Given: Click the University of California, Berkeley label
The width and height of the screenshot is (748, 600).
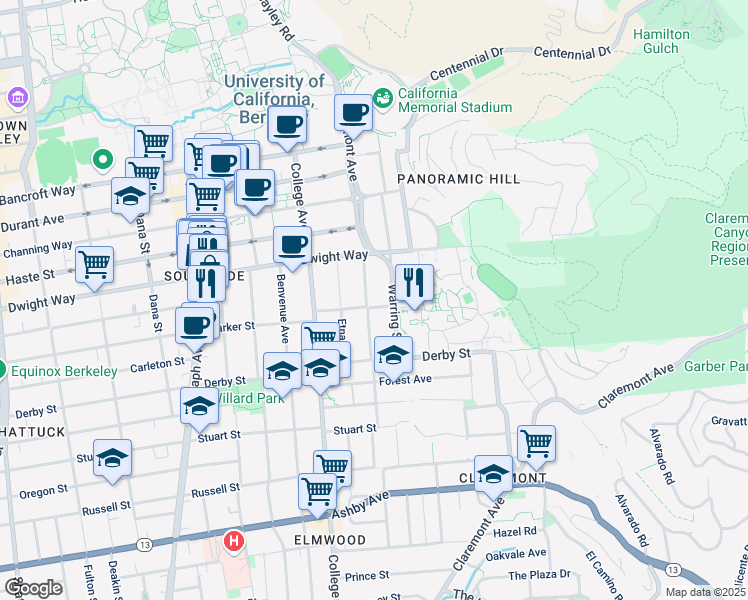Looking at the screenshot, I should click(274, 98).
